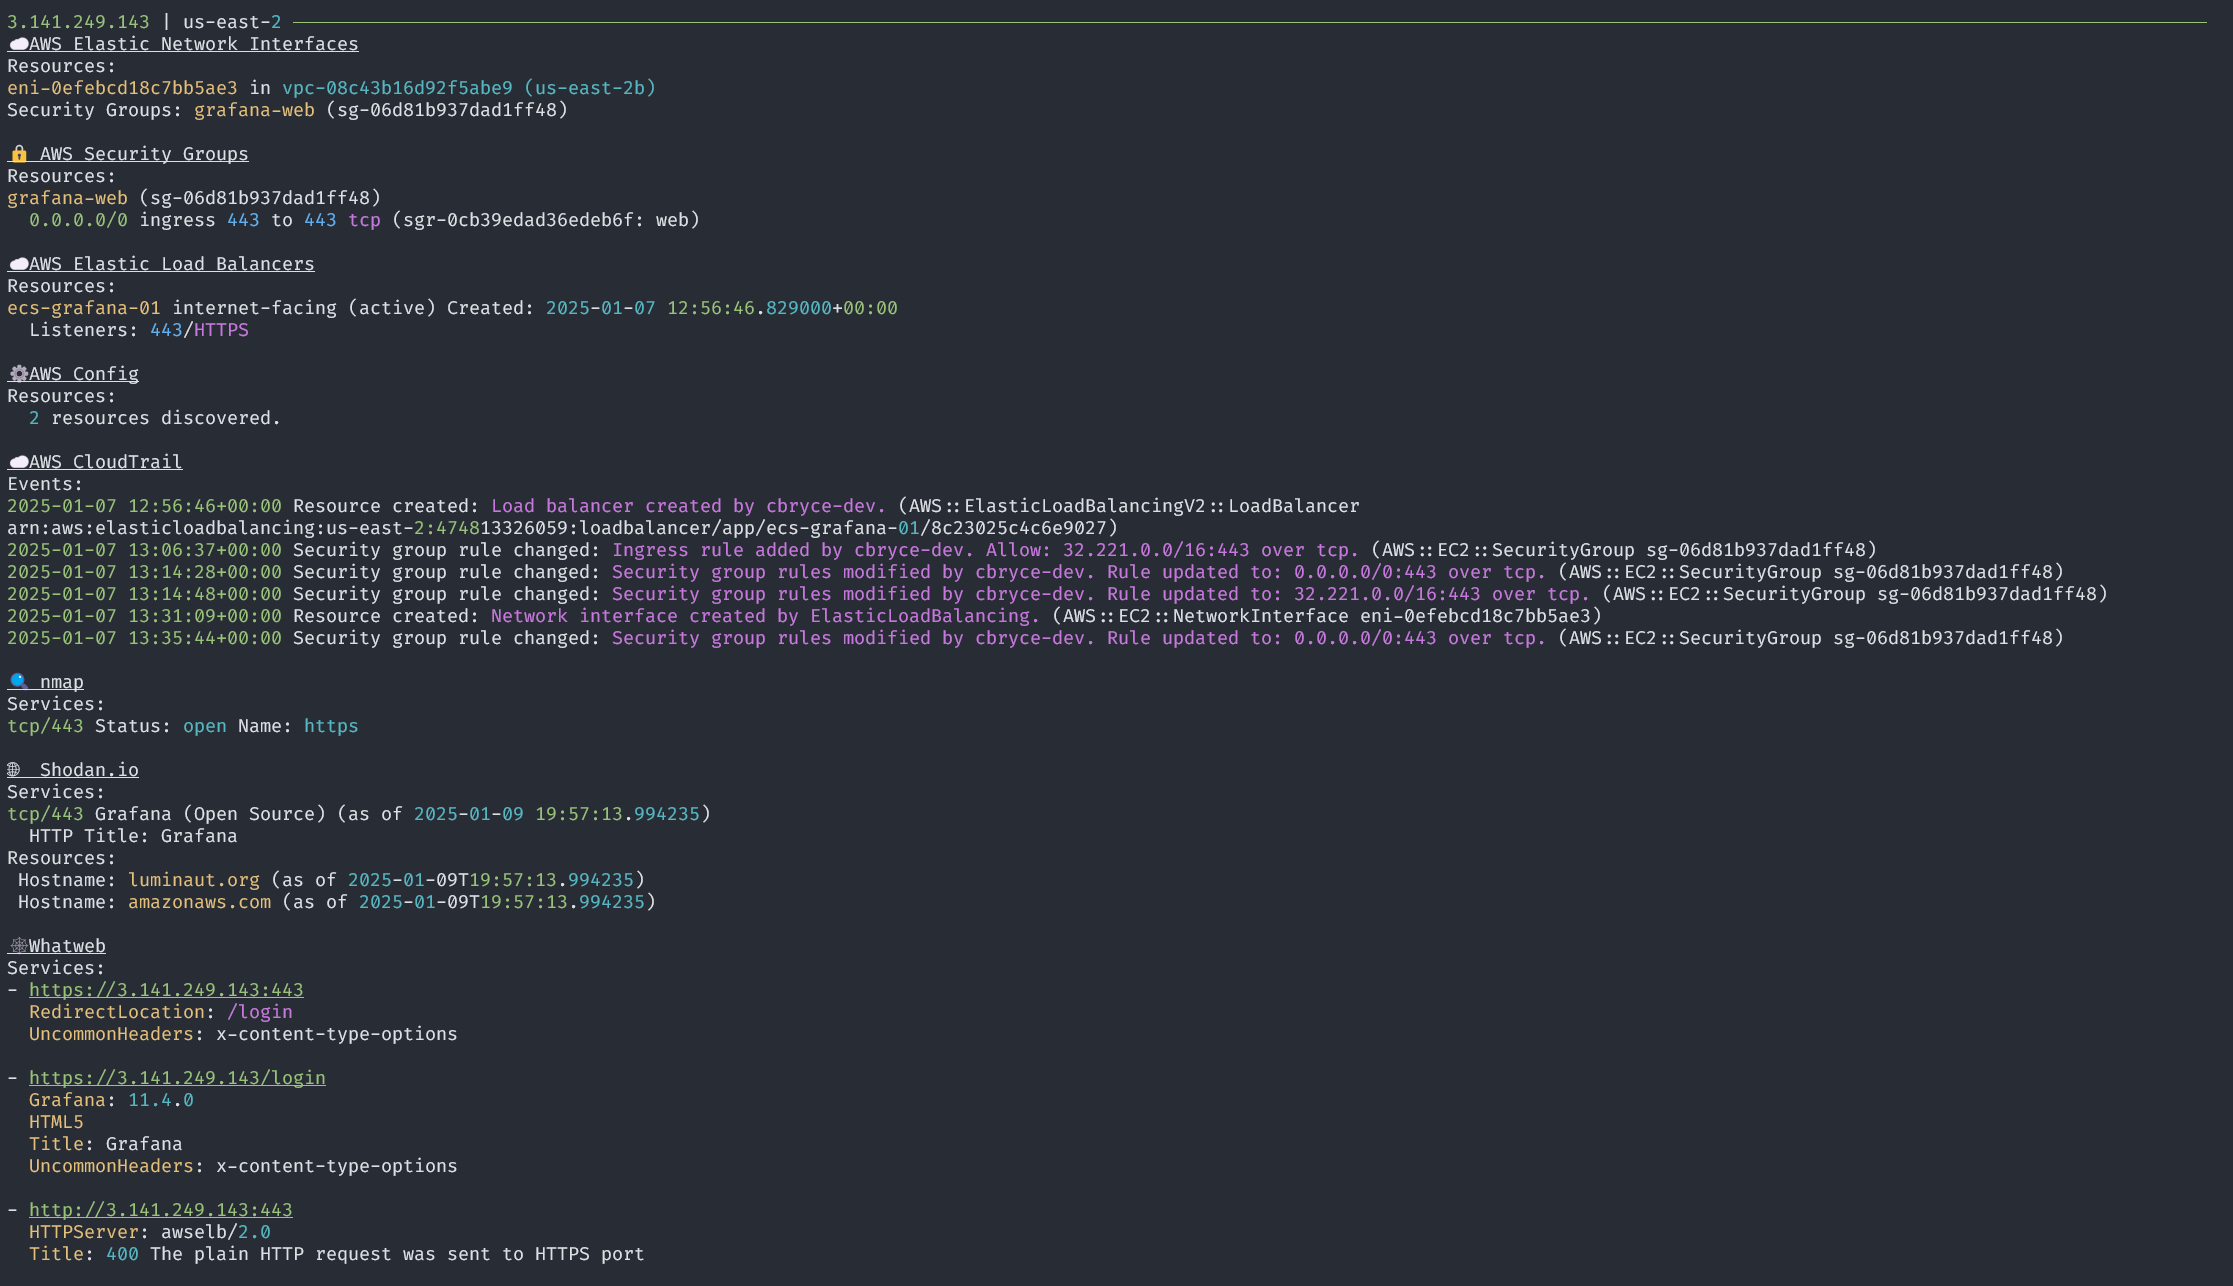
Task: Click the amazonaws.com hostname
Action: tap(199, 902)
